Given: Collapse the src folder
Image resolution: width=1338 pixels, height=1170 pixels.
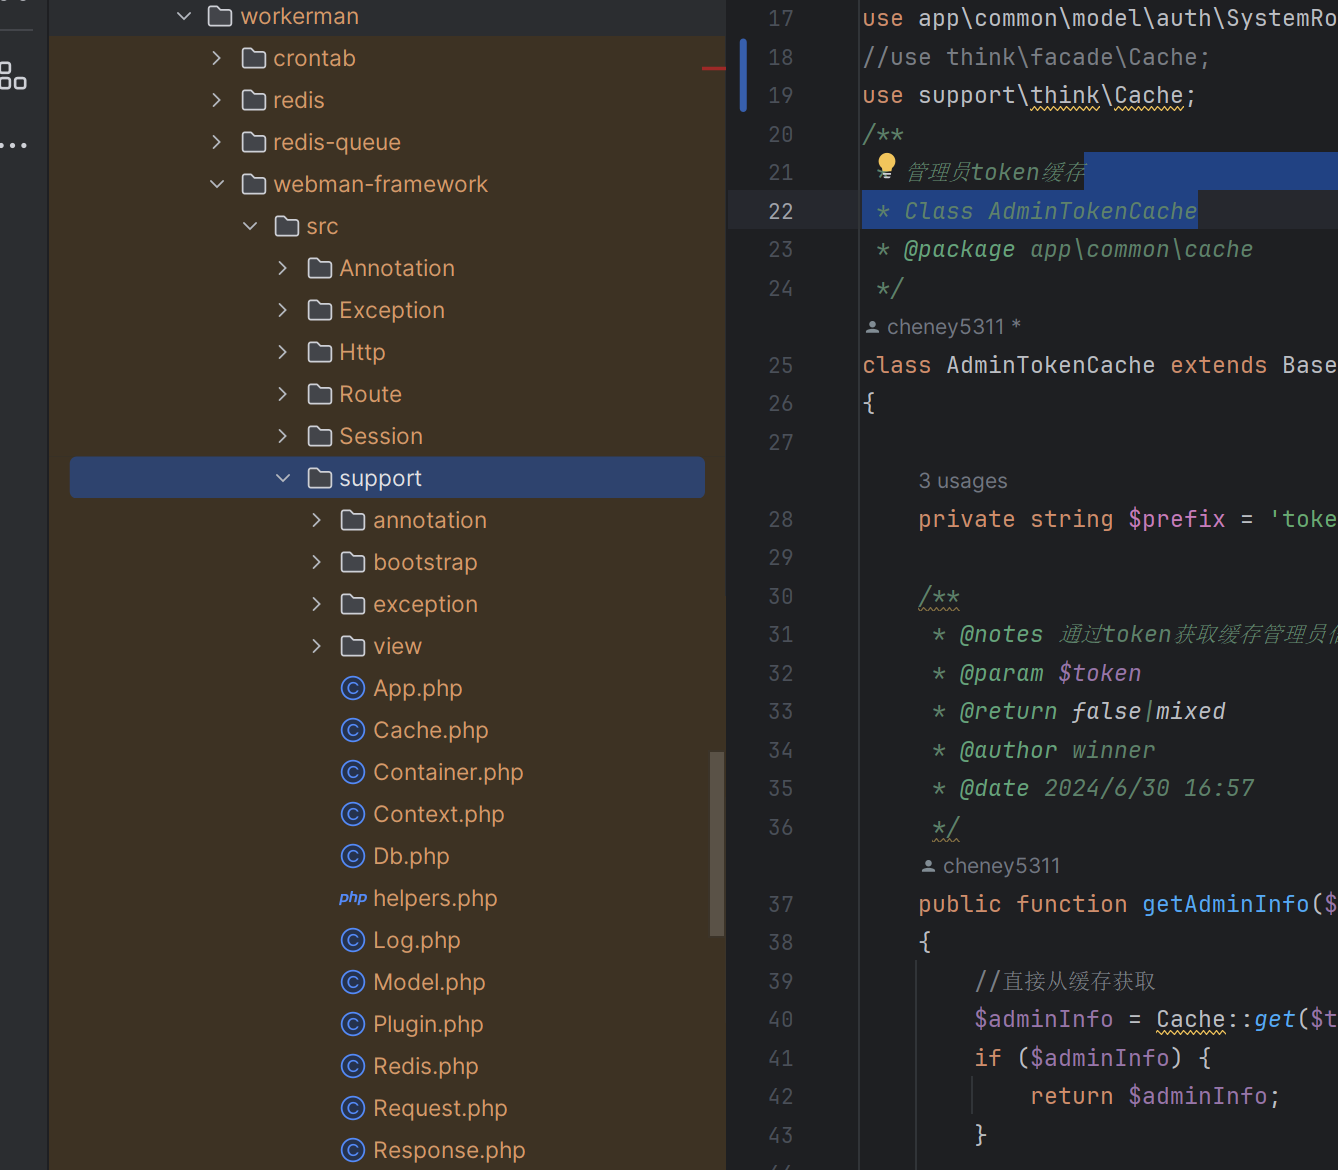Looking at the screenshot, I should 250,226.
